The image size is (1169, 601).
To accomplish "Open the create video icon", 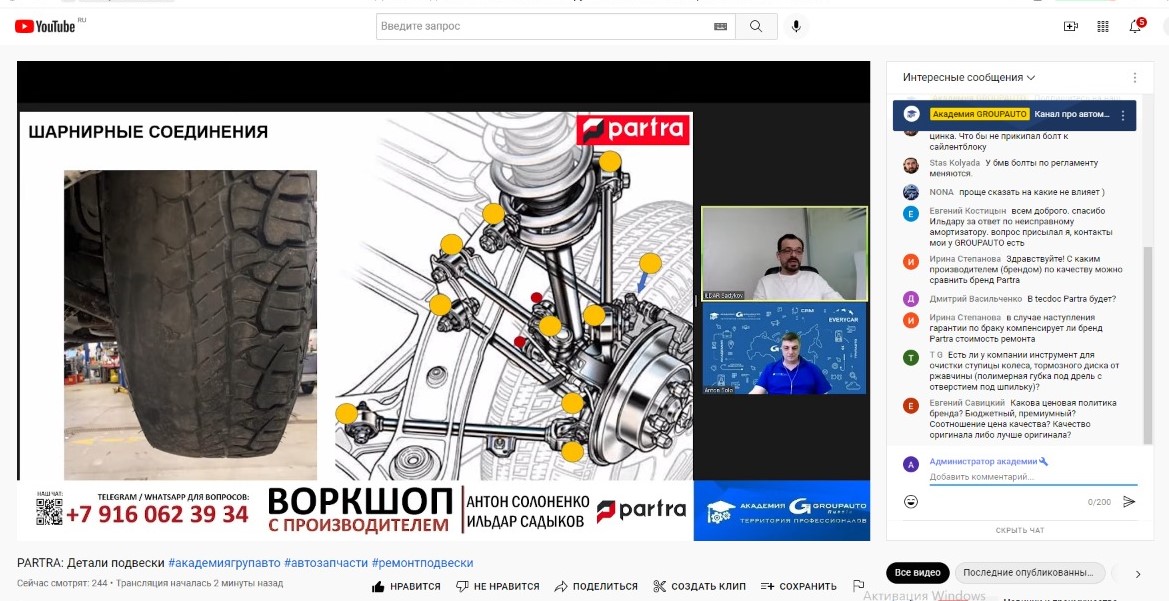I will [1071, 26].
